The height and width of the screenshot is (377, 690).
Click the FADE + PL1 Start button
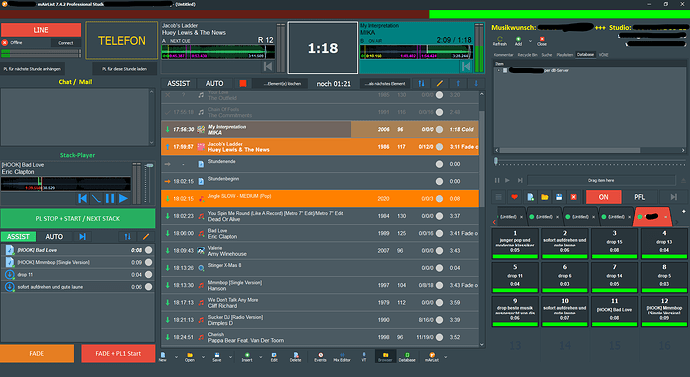pos(118,353)
